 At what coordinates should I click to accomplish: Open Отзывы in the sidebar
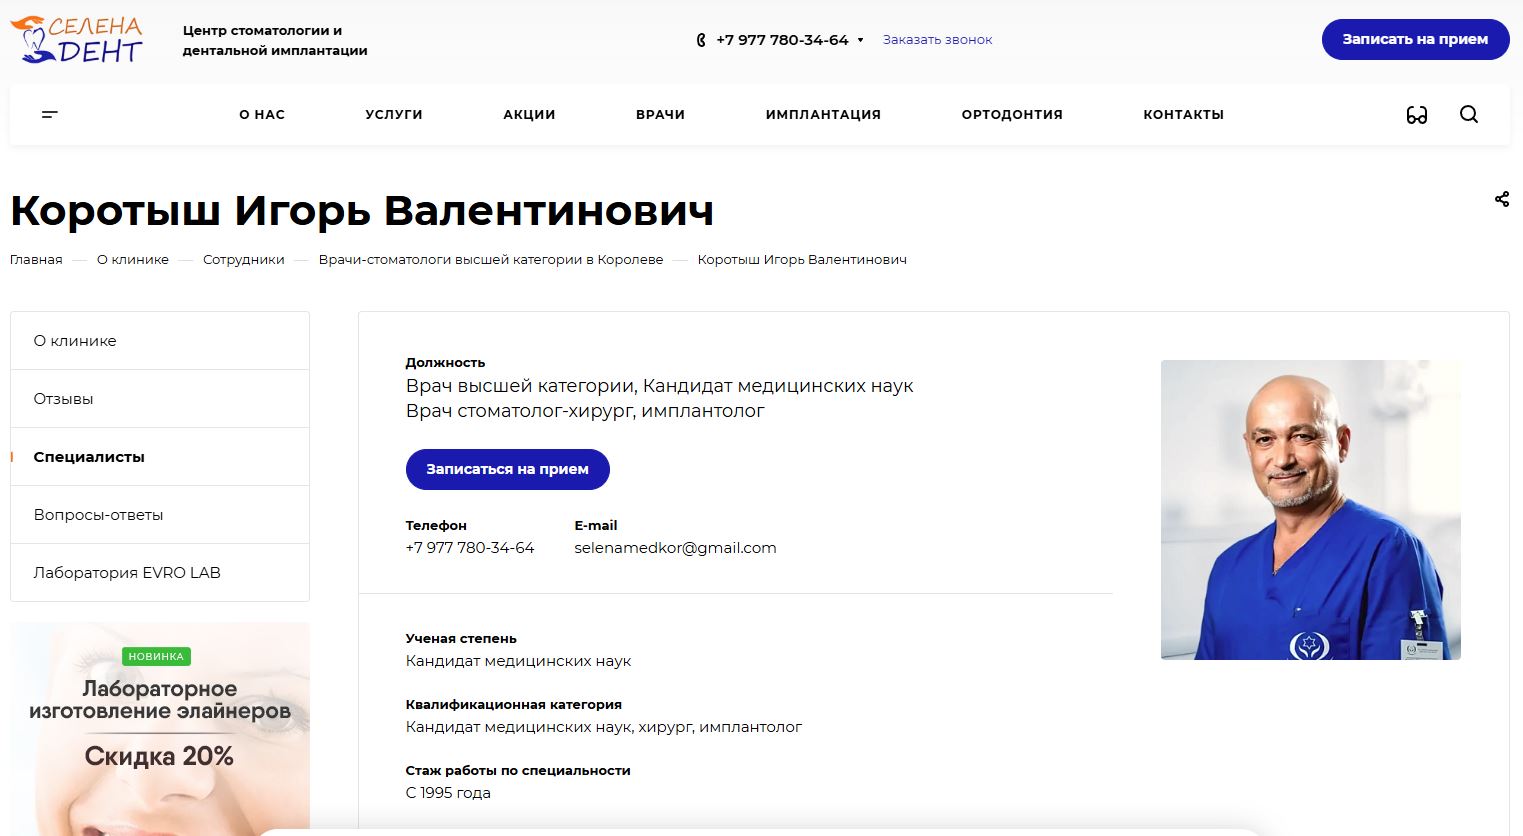(x=160, y=399)
